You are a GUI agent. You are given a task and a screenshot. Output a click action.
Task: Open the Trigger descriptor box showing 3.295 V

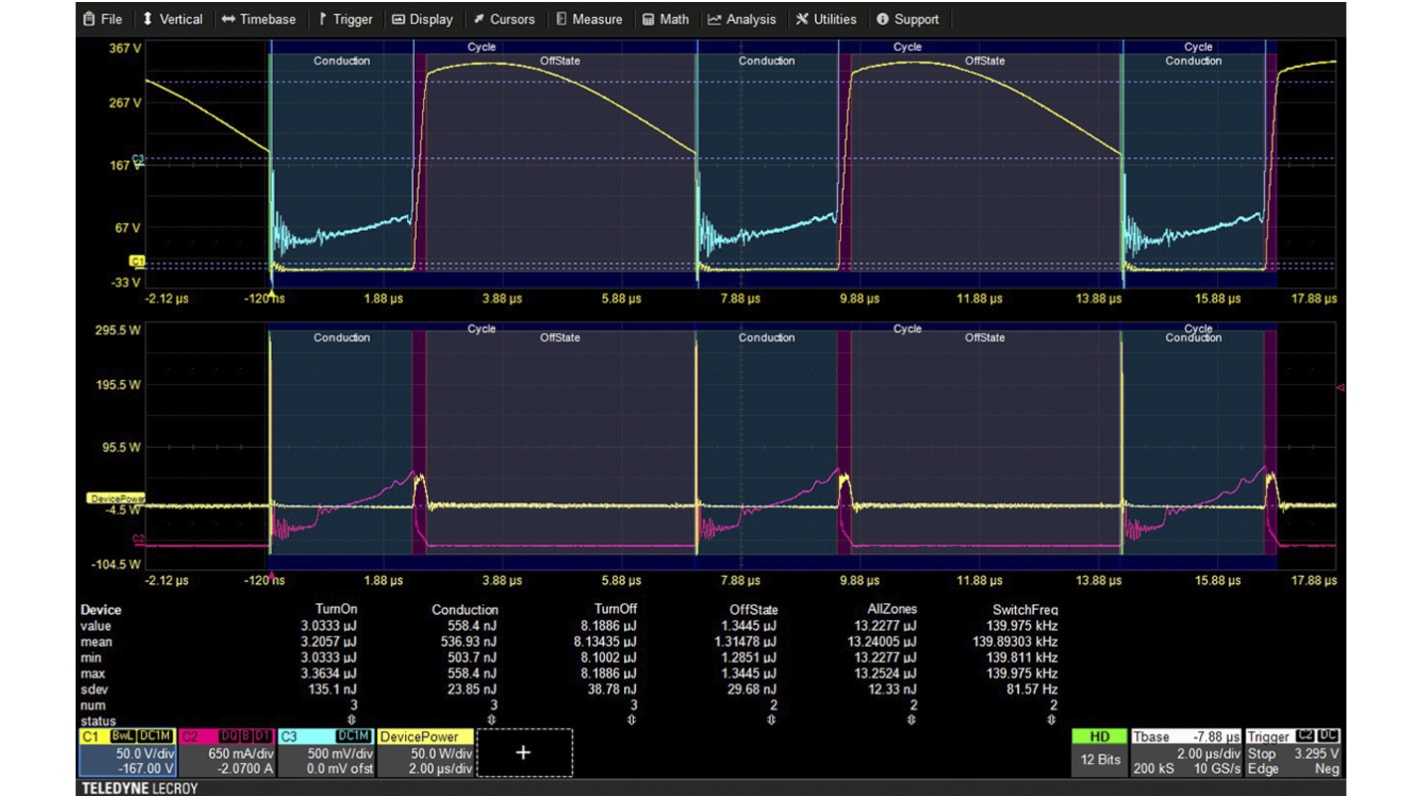pyautogui.click(x=1293, y=751)
